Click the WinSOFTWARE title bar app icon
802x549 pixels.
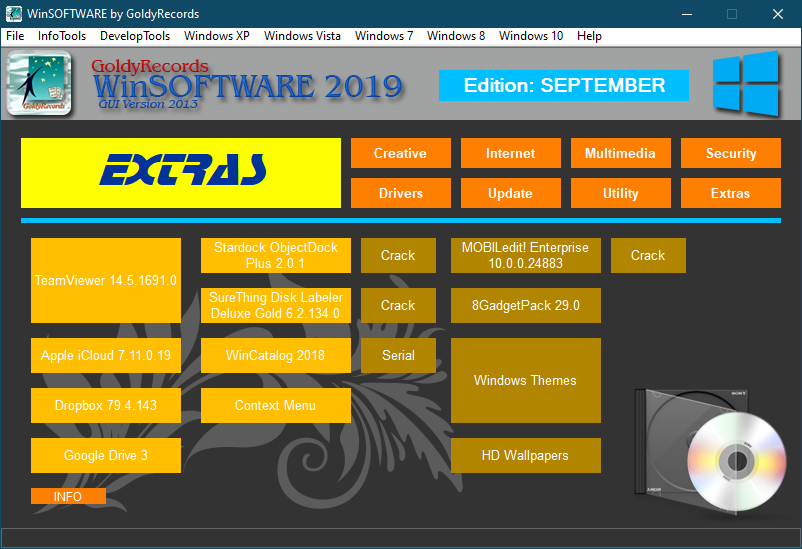[x=13, y=14]
